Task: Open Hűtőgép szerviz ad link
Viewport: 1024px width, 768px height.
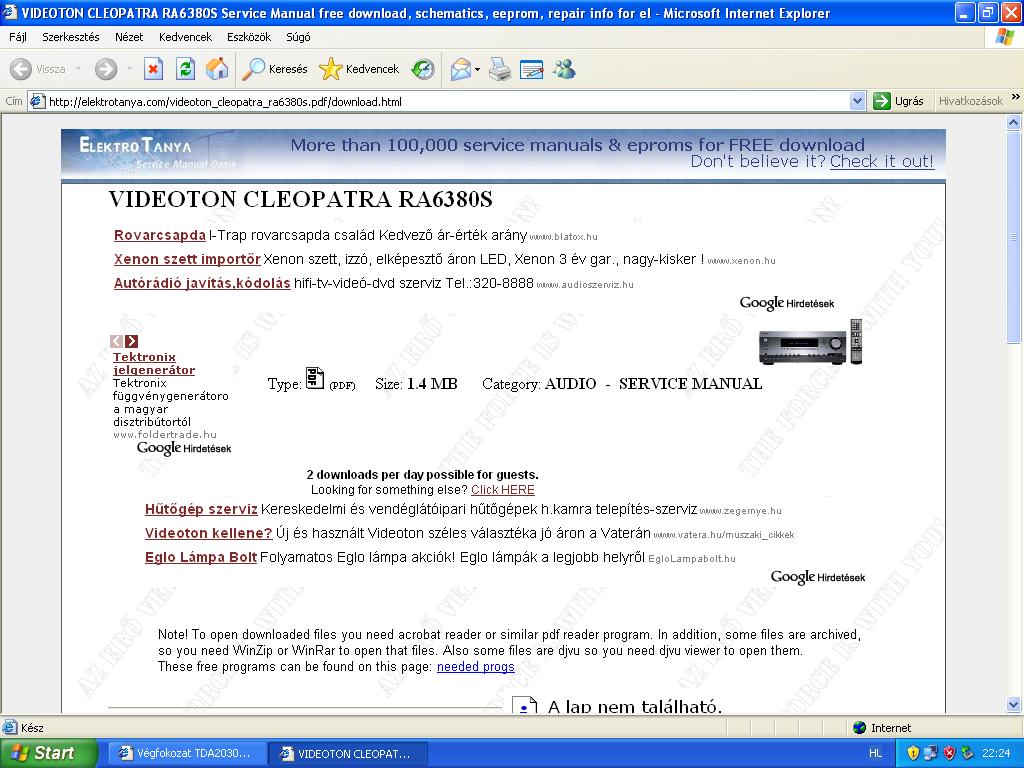Action: [x=201, y=509]
